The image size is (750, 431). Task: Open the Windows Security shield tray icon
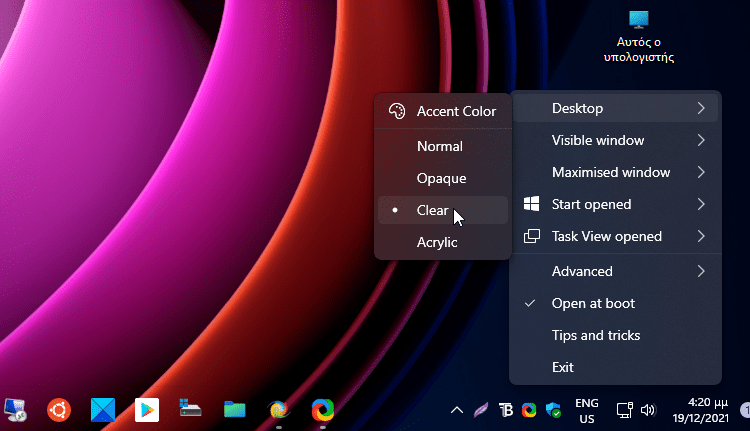pyautogui.click(x=553, y=410)
